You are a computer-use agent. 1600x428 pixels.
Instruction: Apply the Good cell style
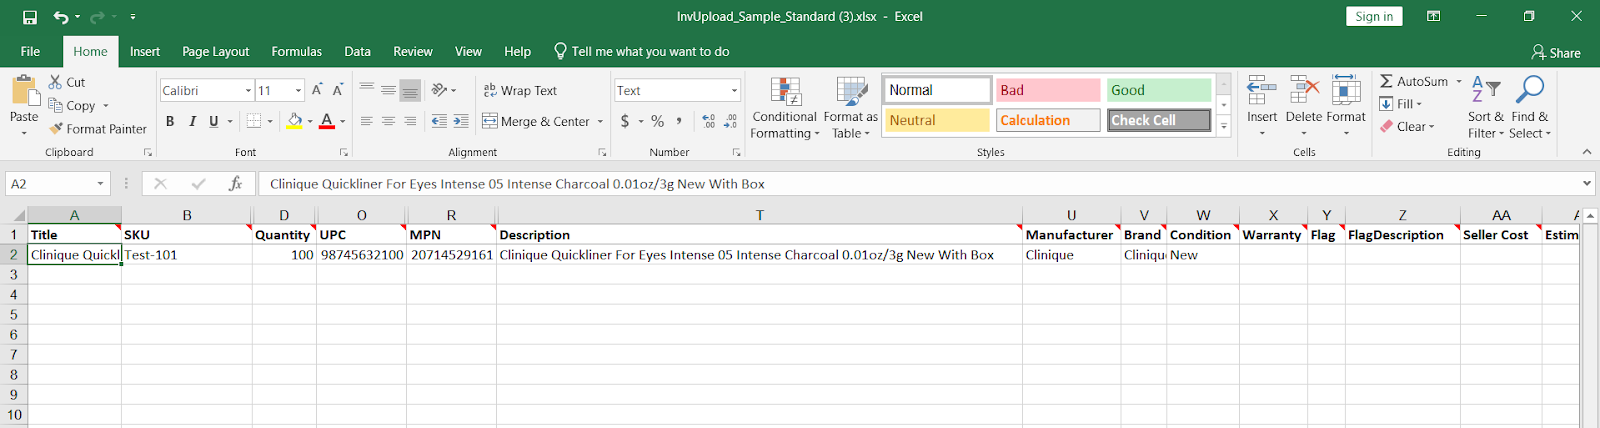pyautogui.click(x=1159, y=90)
